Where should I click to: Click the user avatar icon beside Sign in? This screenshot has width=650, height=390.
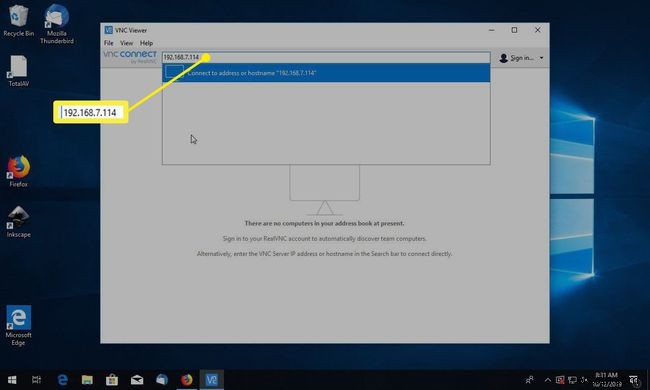click(504, 58)
